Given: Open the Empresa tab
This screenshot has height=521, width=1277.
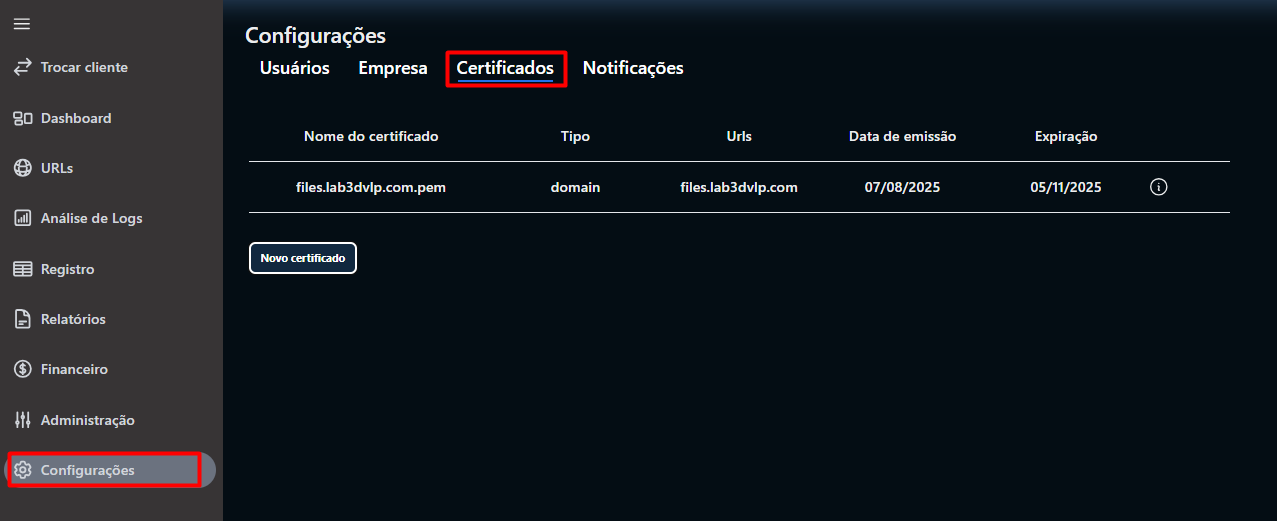Looking at the screenshot, I should 393,68.
